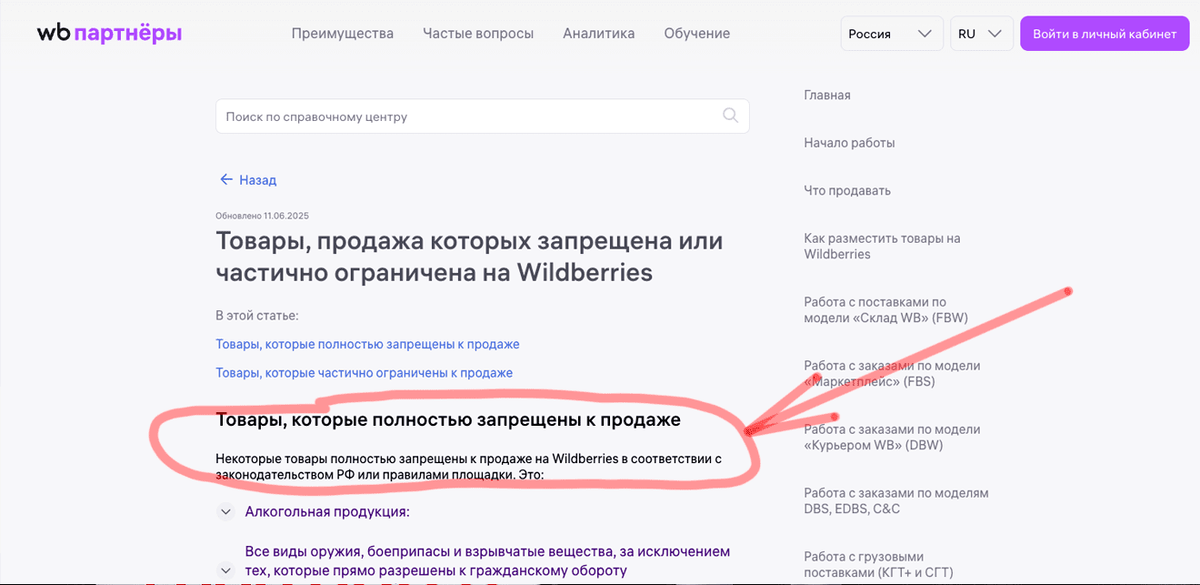Click the paragraph starting Некоторые товары полностью запрещены
The image size is (1200, 585).
469,466
